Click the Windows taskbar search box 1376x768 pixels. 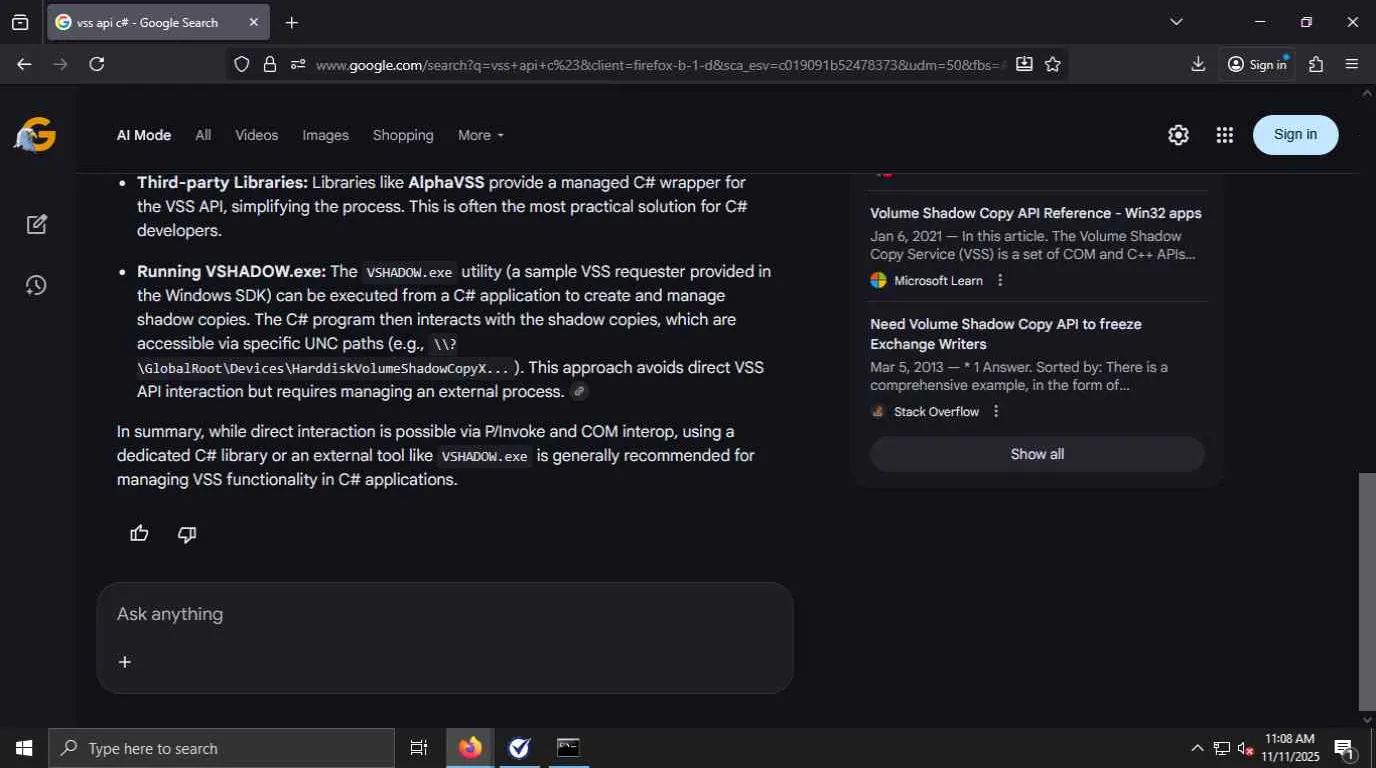pyautogui.click(x=221, y=748)
